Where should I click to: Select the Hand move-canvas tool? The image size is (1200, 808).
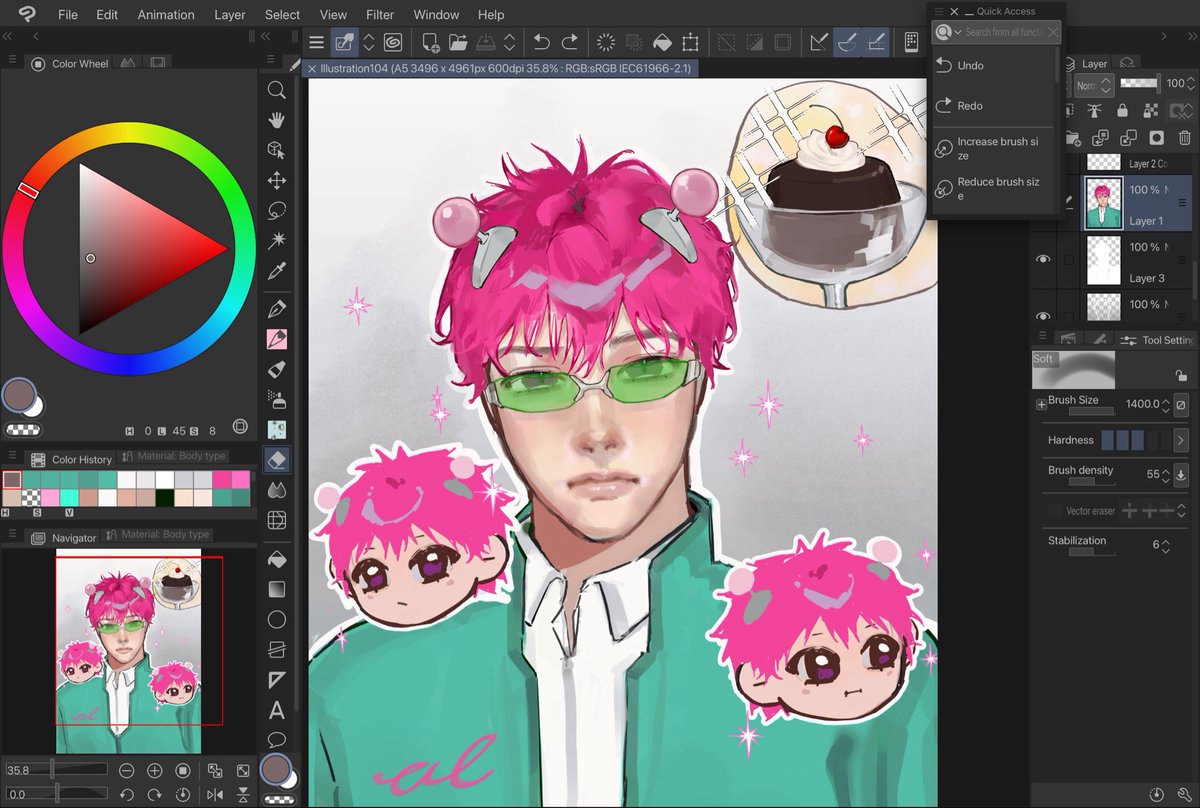point(277,120)
